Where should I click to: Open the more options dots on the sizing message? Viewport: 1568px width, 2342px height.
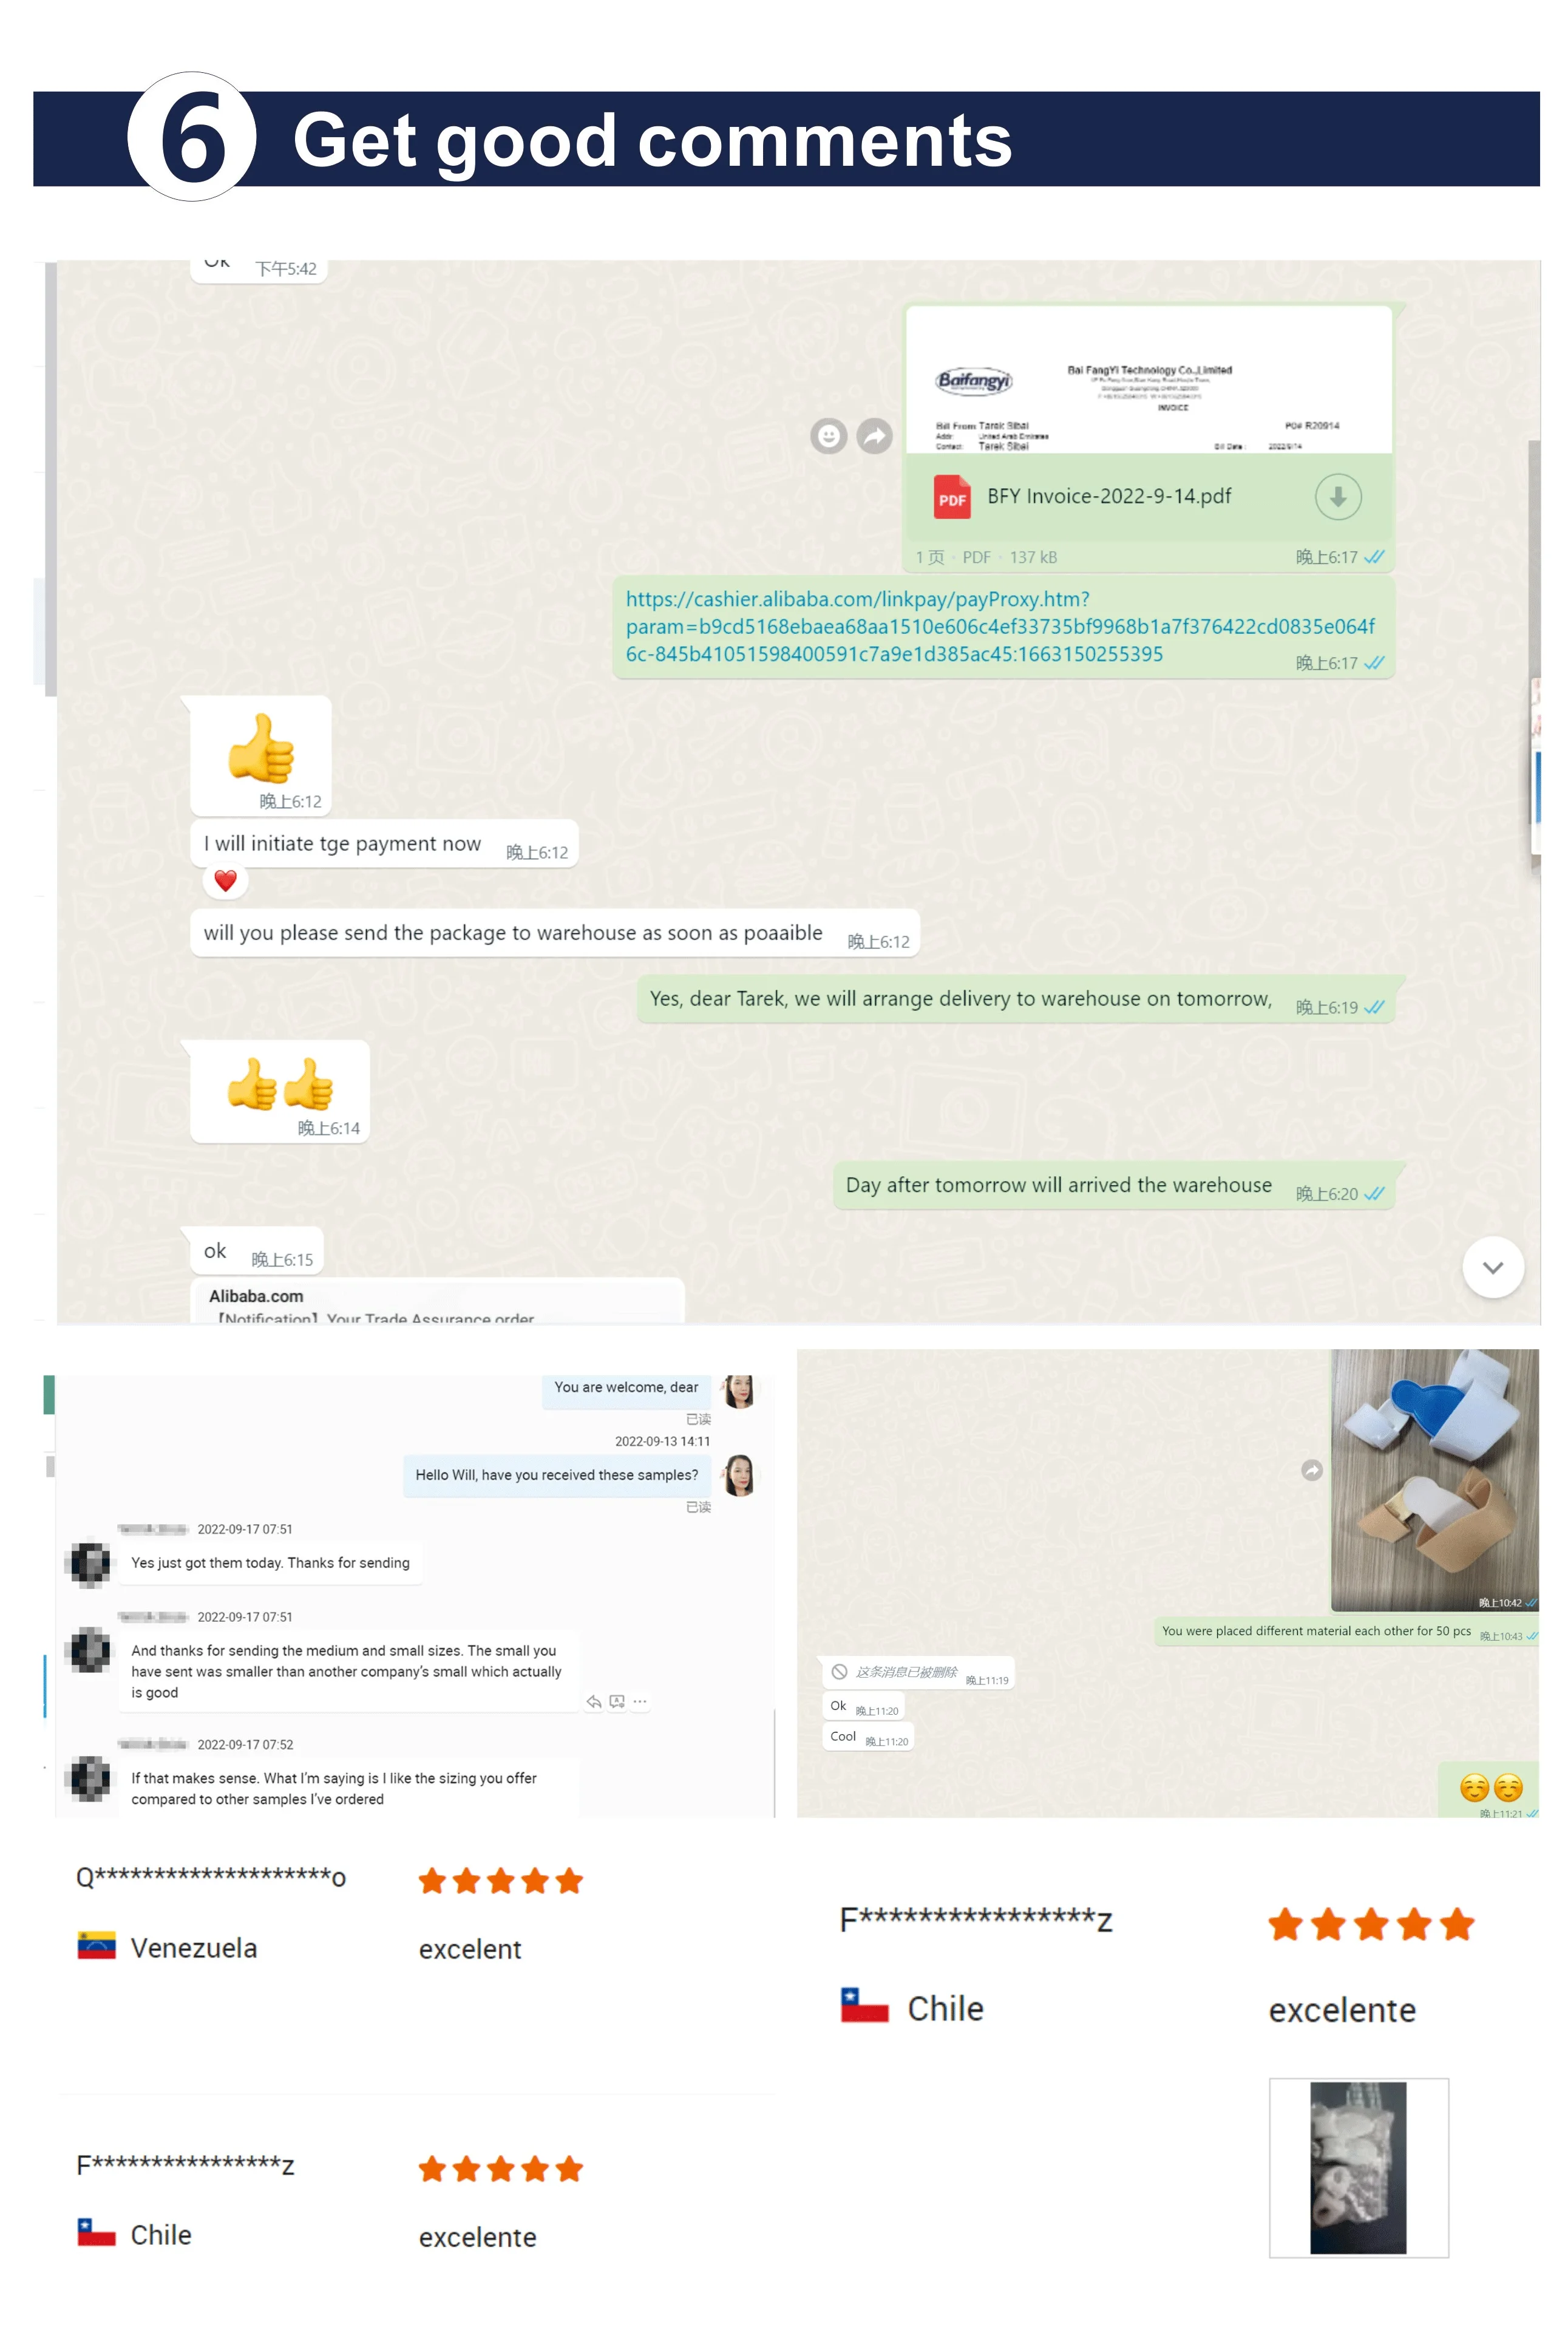click(640, 1701)
